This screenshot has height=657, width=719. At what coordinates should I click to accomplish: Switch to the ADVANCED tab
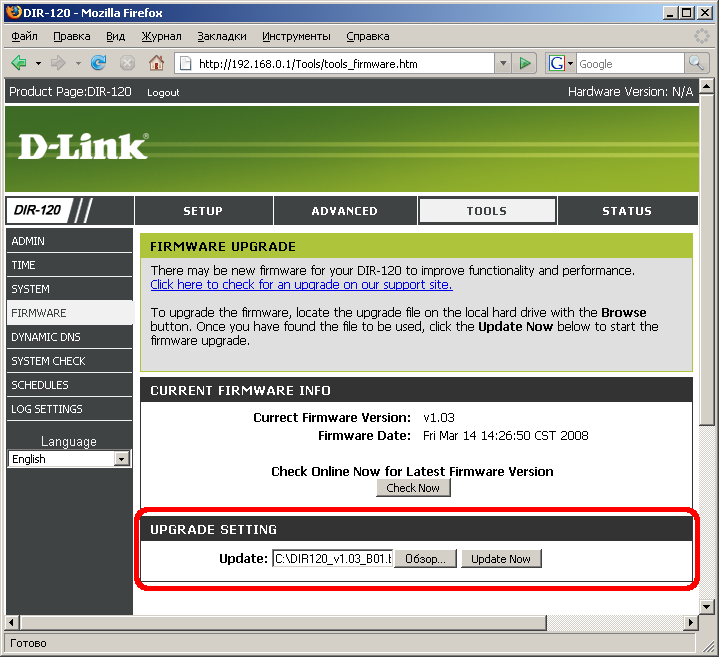coord(345,211)
